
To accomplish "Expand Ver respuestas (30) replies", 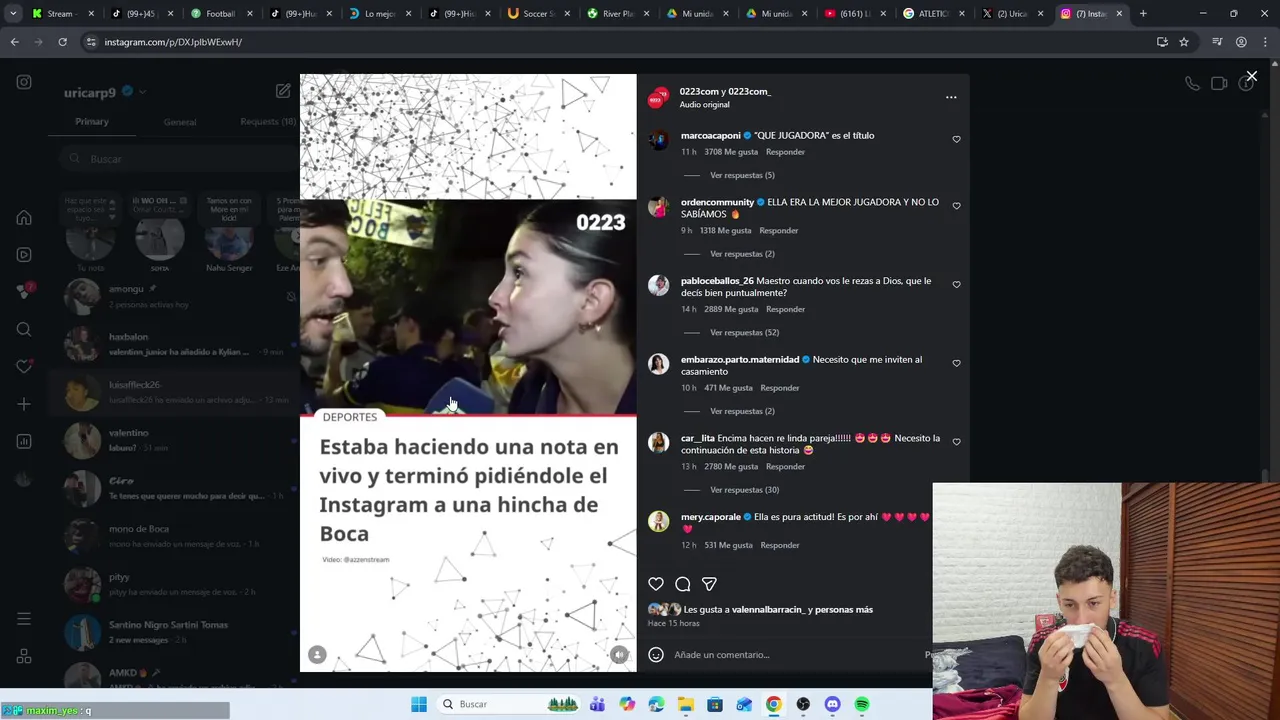I will coord(744,490).
